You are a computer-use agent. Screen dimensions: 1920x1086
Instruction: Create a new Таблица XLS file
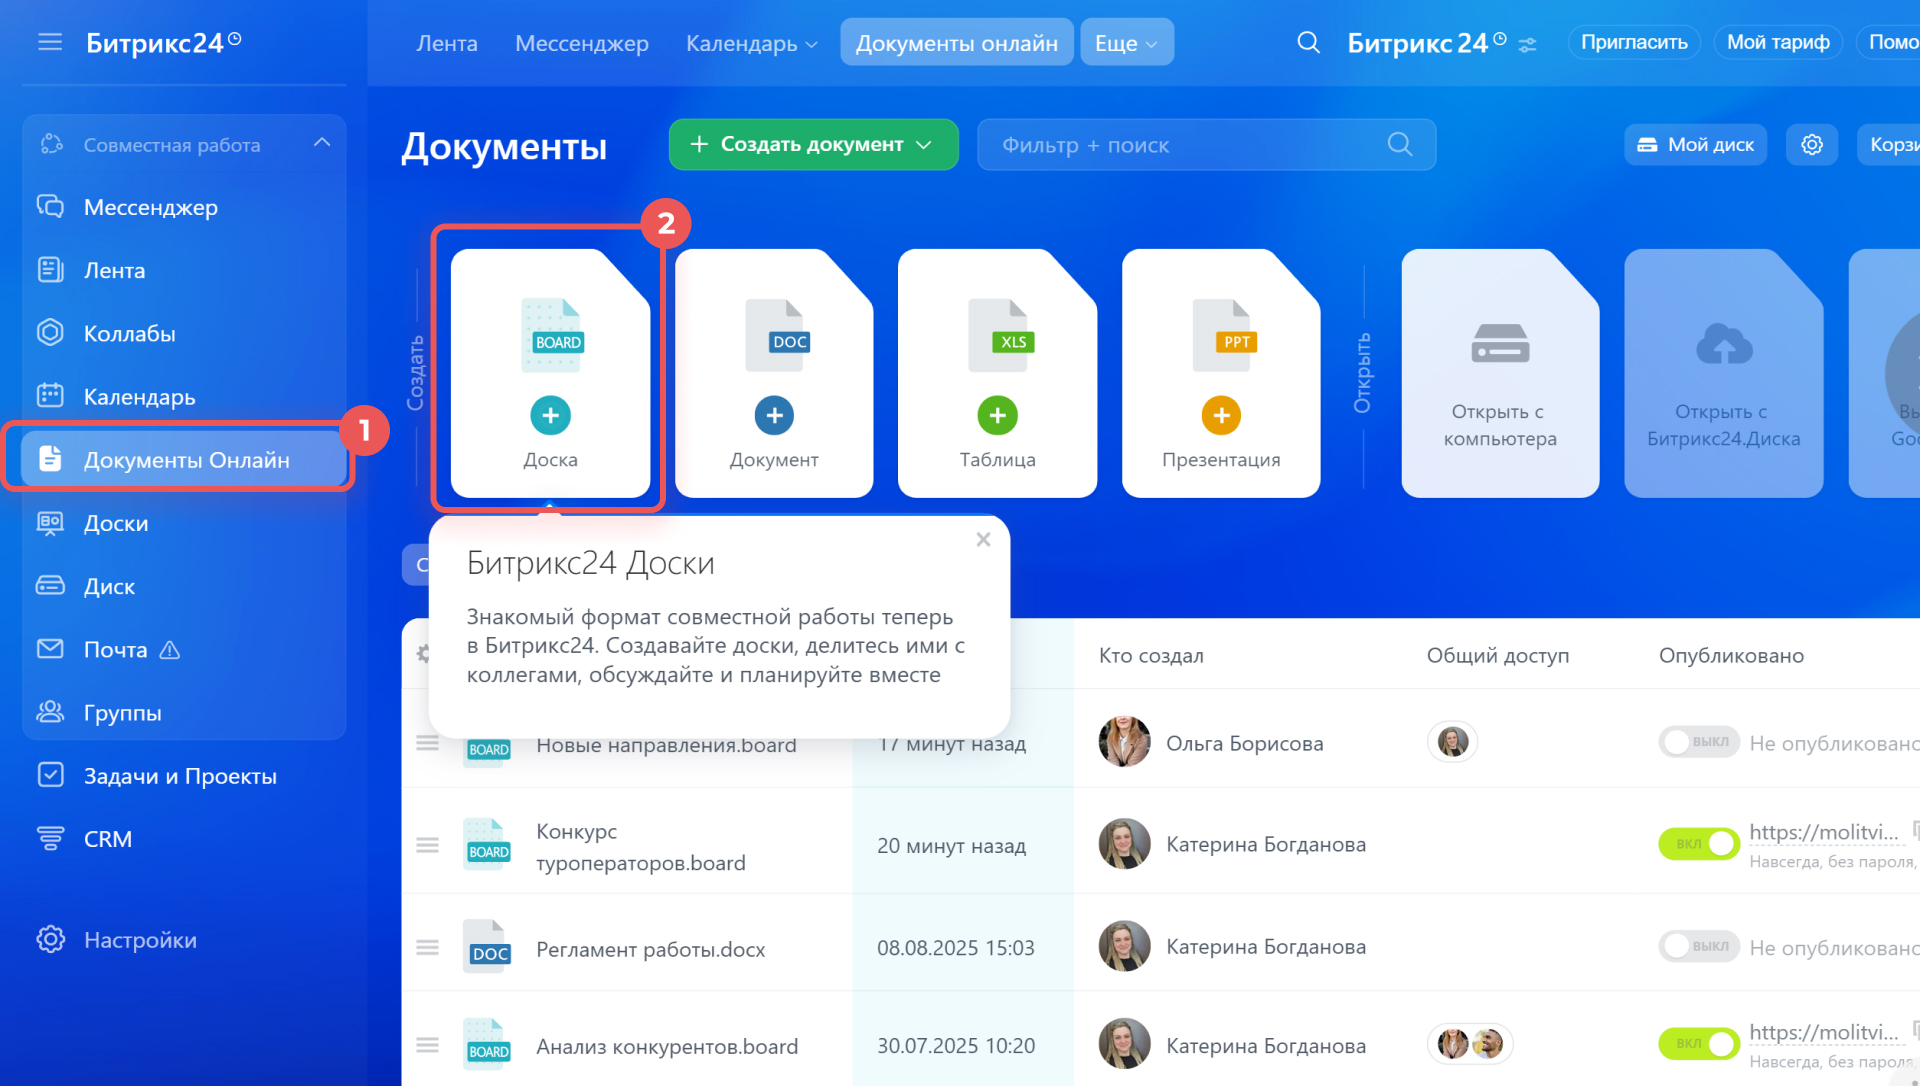(997, 415)
